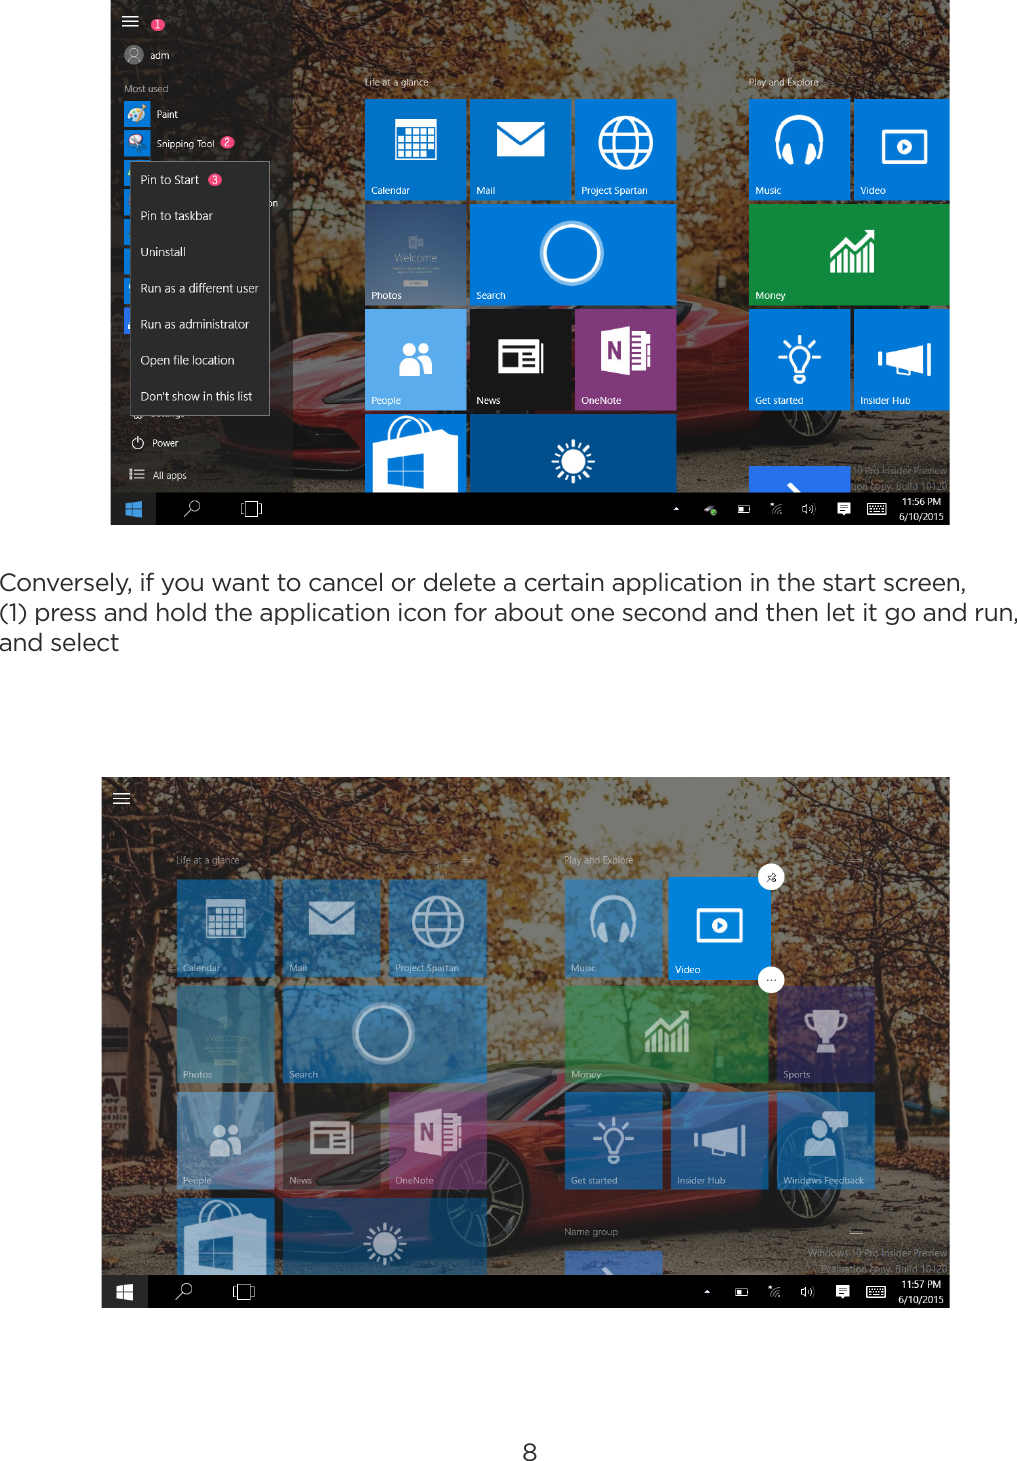Open Search (Cortana) tile in upper screenshot

[x=573, y=255]
